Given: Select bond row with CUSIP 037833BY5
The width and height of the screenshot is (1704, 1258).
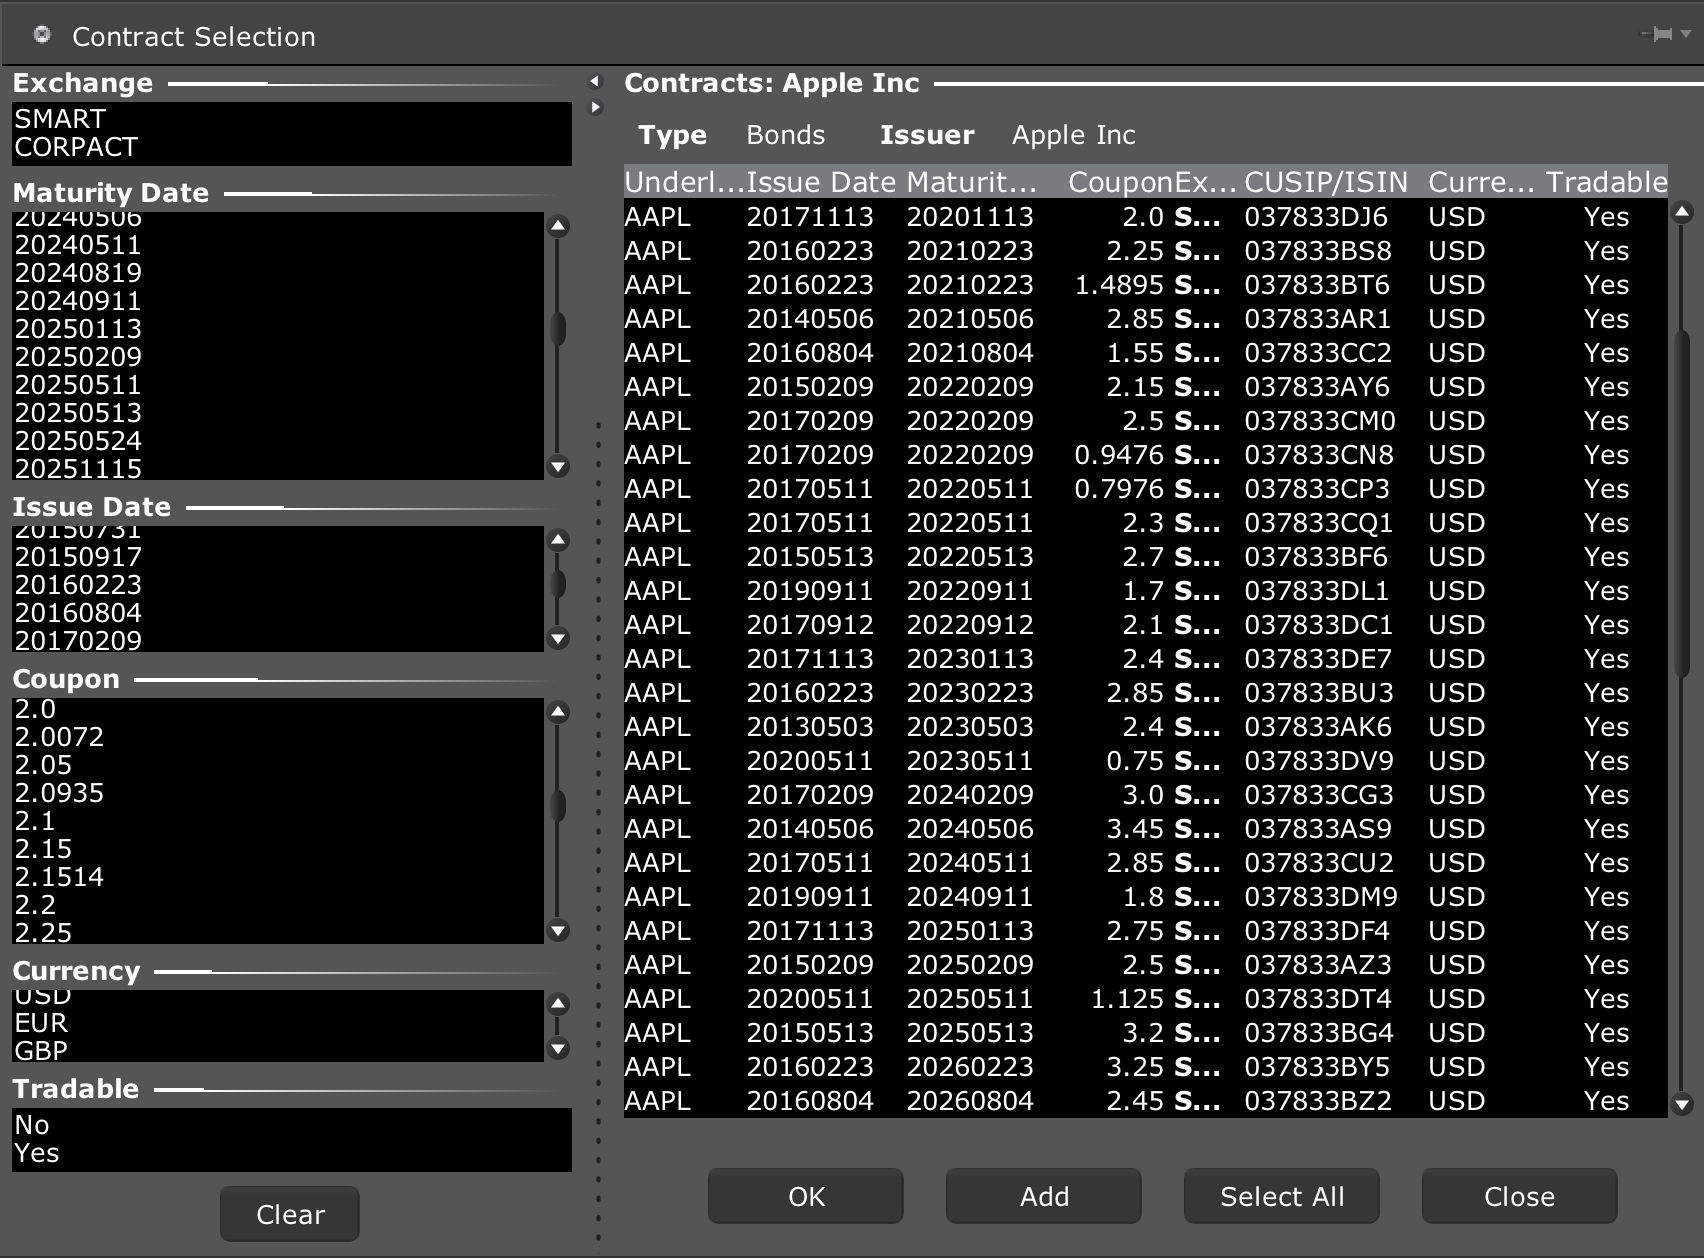Looking at the screenshot, I should pyautogui.click(x=1146, y=1067).
